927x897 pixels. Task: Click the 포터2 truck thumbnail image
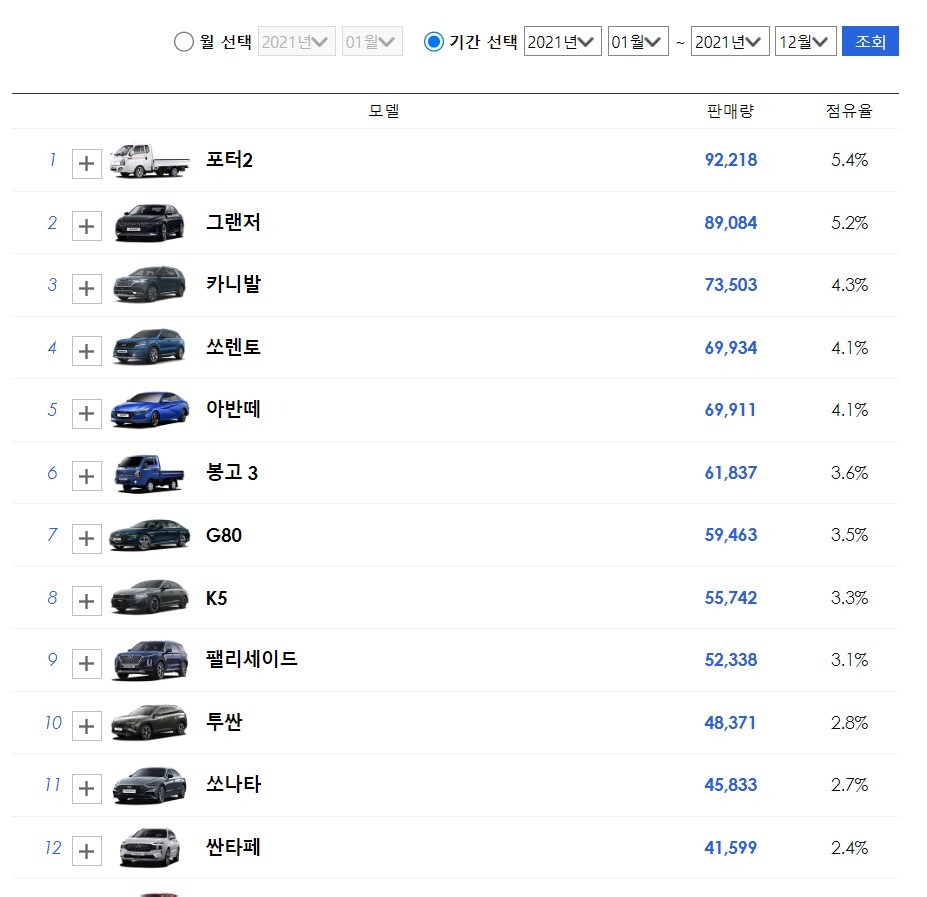click(150, 160)
